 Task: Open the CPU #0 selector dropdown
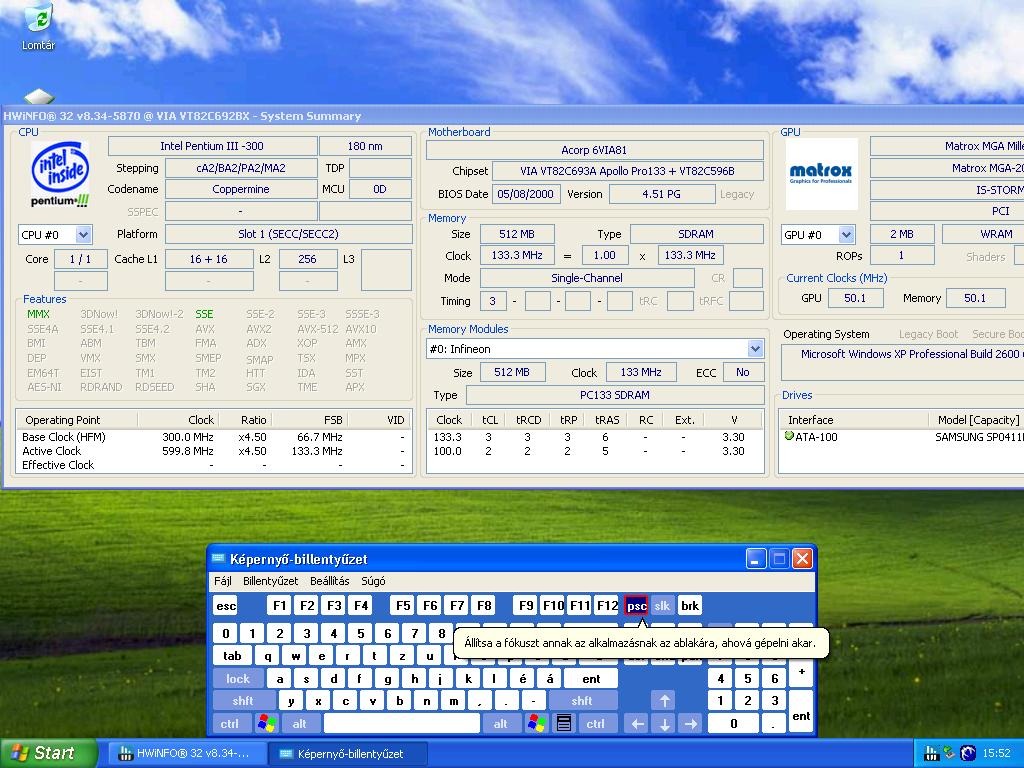pos(83,234)
